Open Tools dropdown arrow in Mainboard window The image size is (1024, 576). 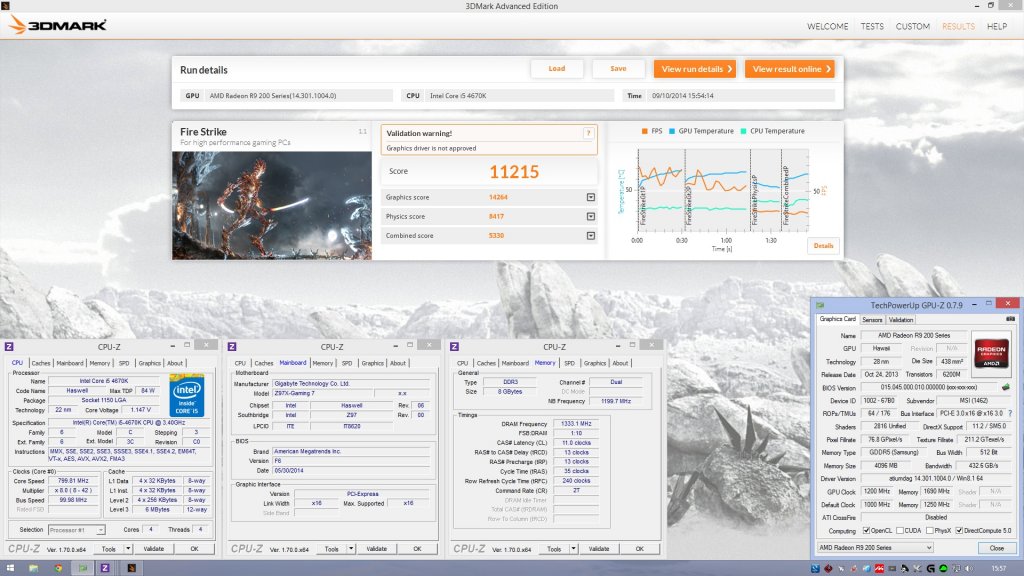[x=351, y=549]
